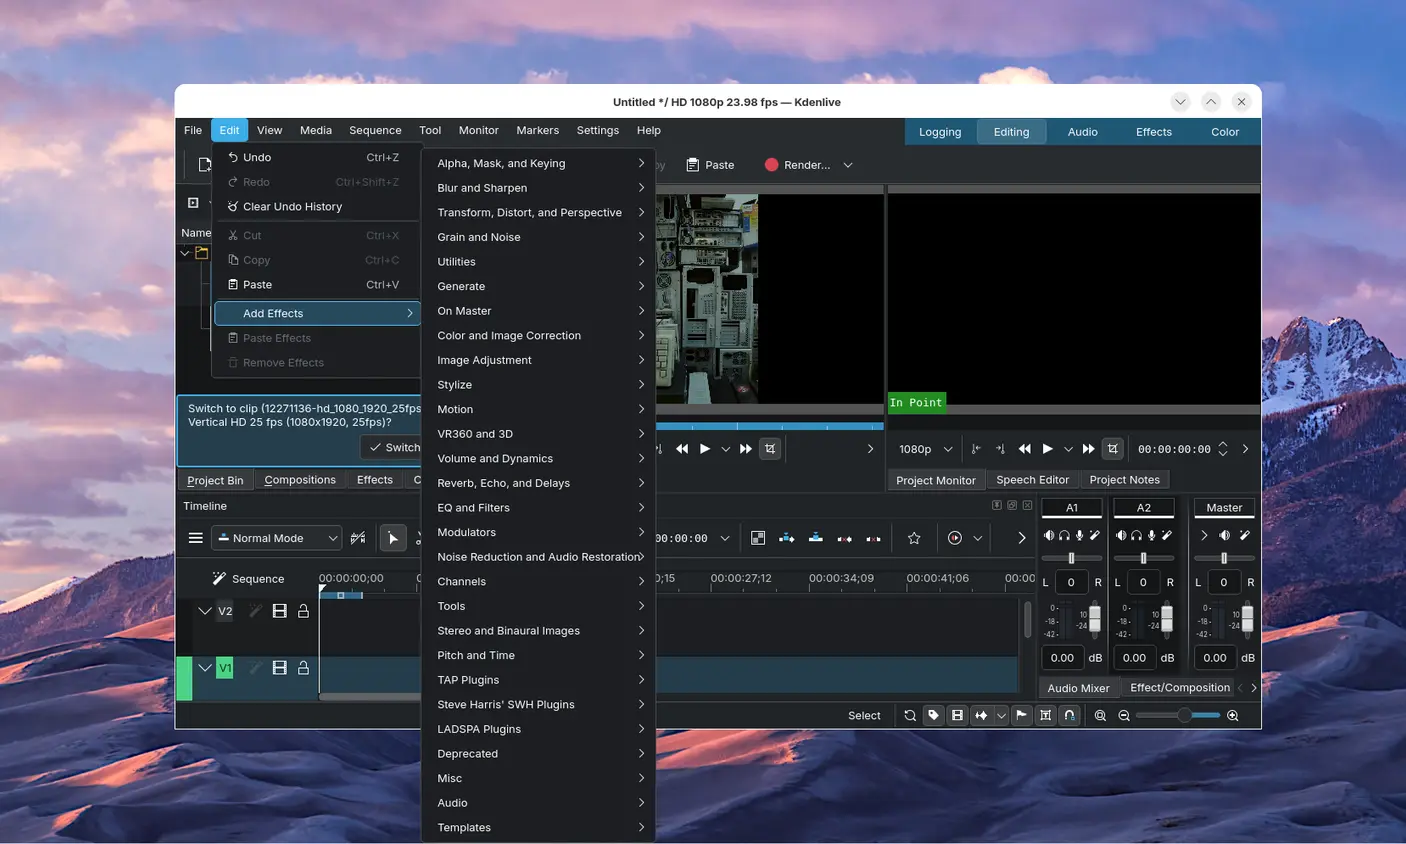Adjust the timeline zoom slider
The width and height of the screenshot is (1406, 844).
tap(1177, 715)
